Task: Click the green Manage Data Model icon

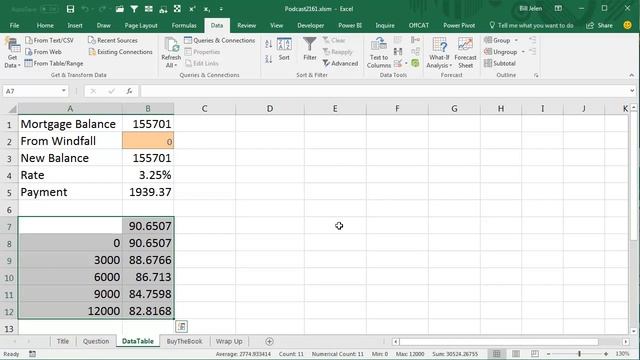Action: click(x=416, y=63)
